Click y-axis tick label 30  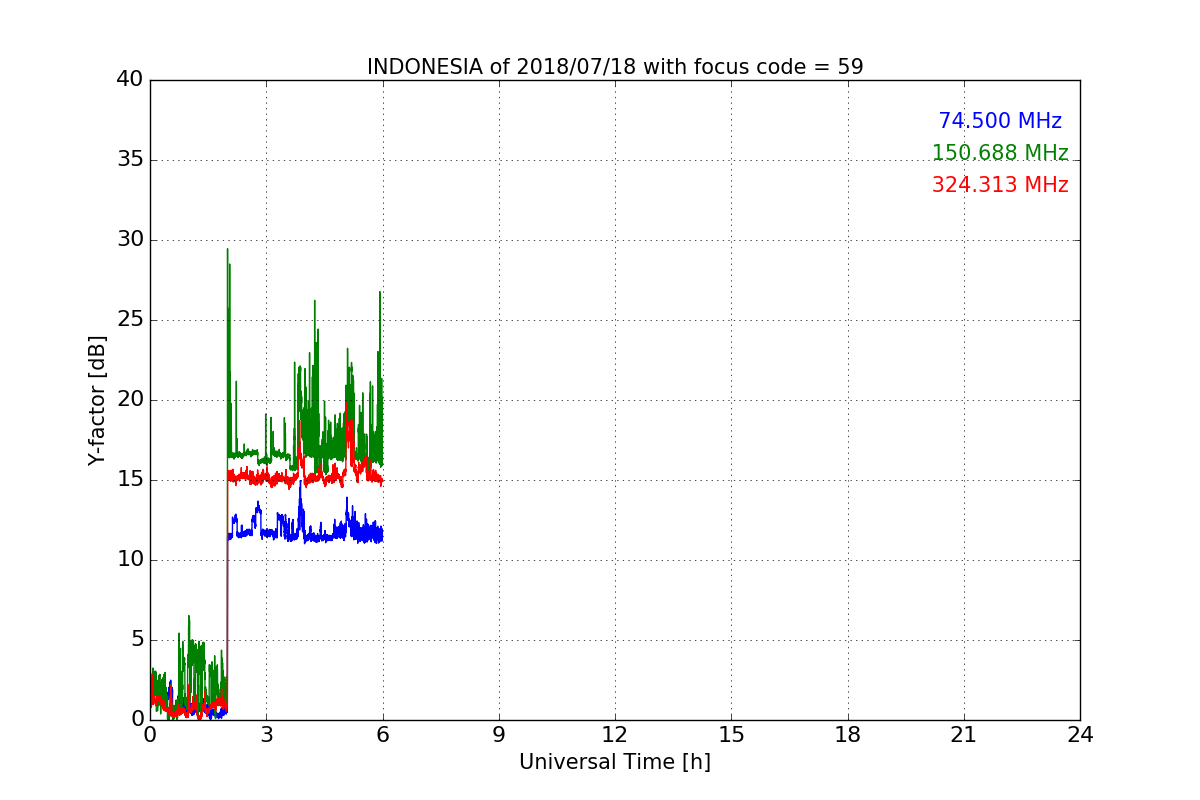[x=130, y=240]
